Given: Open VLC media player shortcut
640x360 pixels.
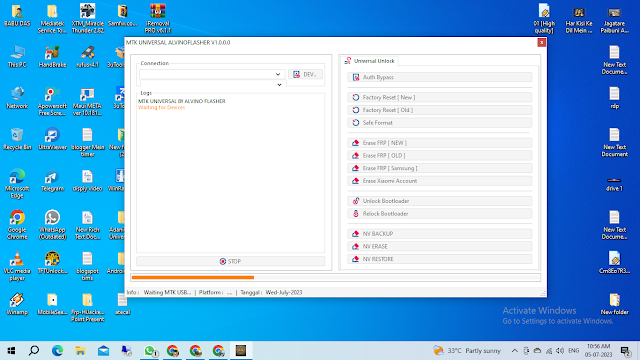Looking at the screenshot, I should click(x=17, y=266).
